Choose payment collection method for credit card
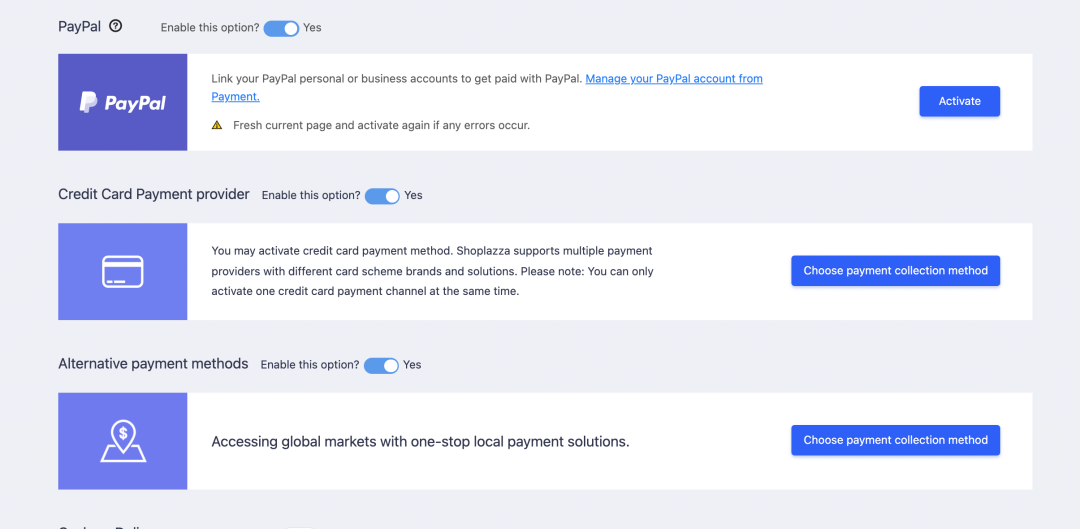Image resolution: width=1080 pixels, height=529 pixels. coord(895,271)
